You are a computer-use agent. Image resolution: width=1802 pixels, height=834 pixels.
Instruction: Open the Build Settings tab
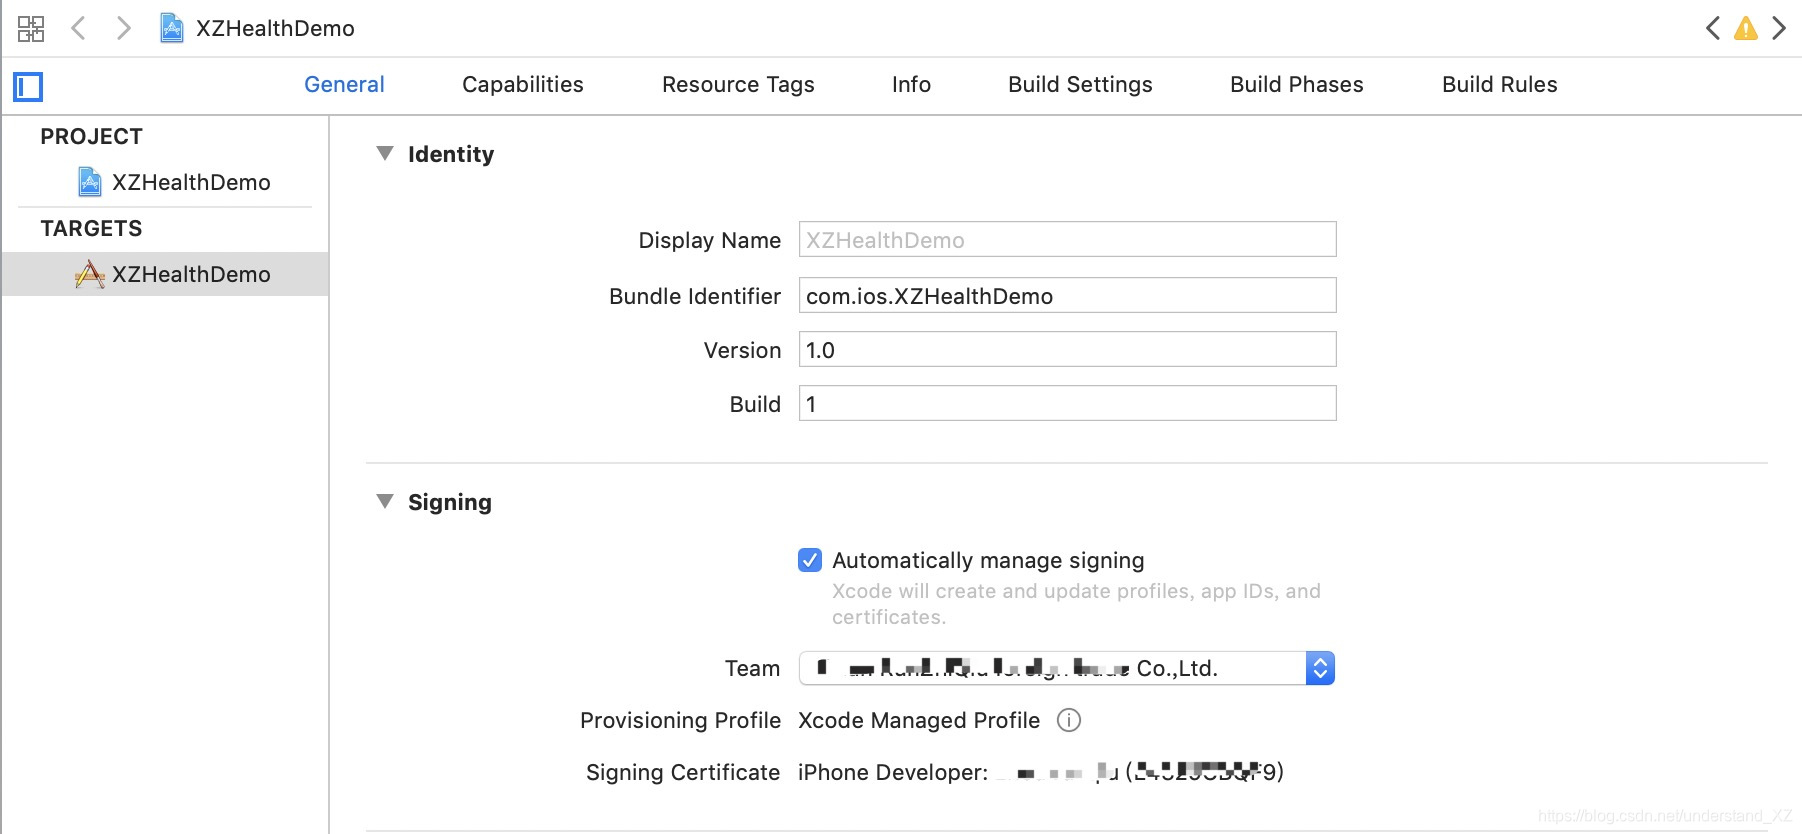coord(1080,85)
